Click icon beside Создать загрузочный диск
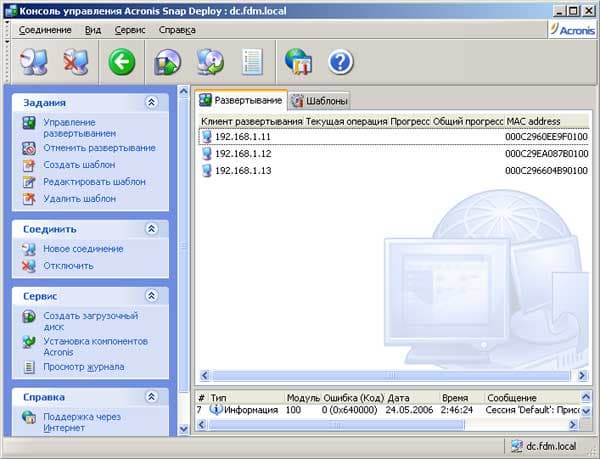Screen dimensions: 600x459 [29, 316]
